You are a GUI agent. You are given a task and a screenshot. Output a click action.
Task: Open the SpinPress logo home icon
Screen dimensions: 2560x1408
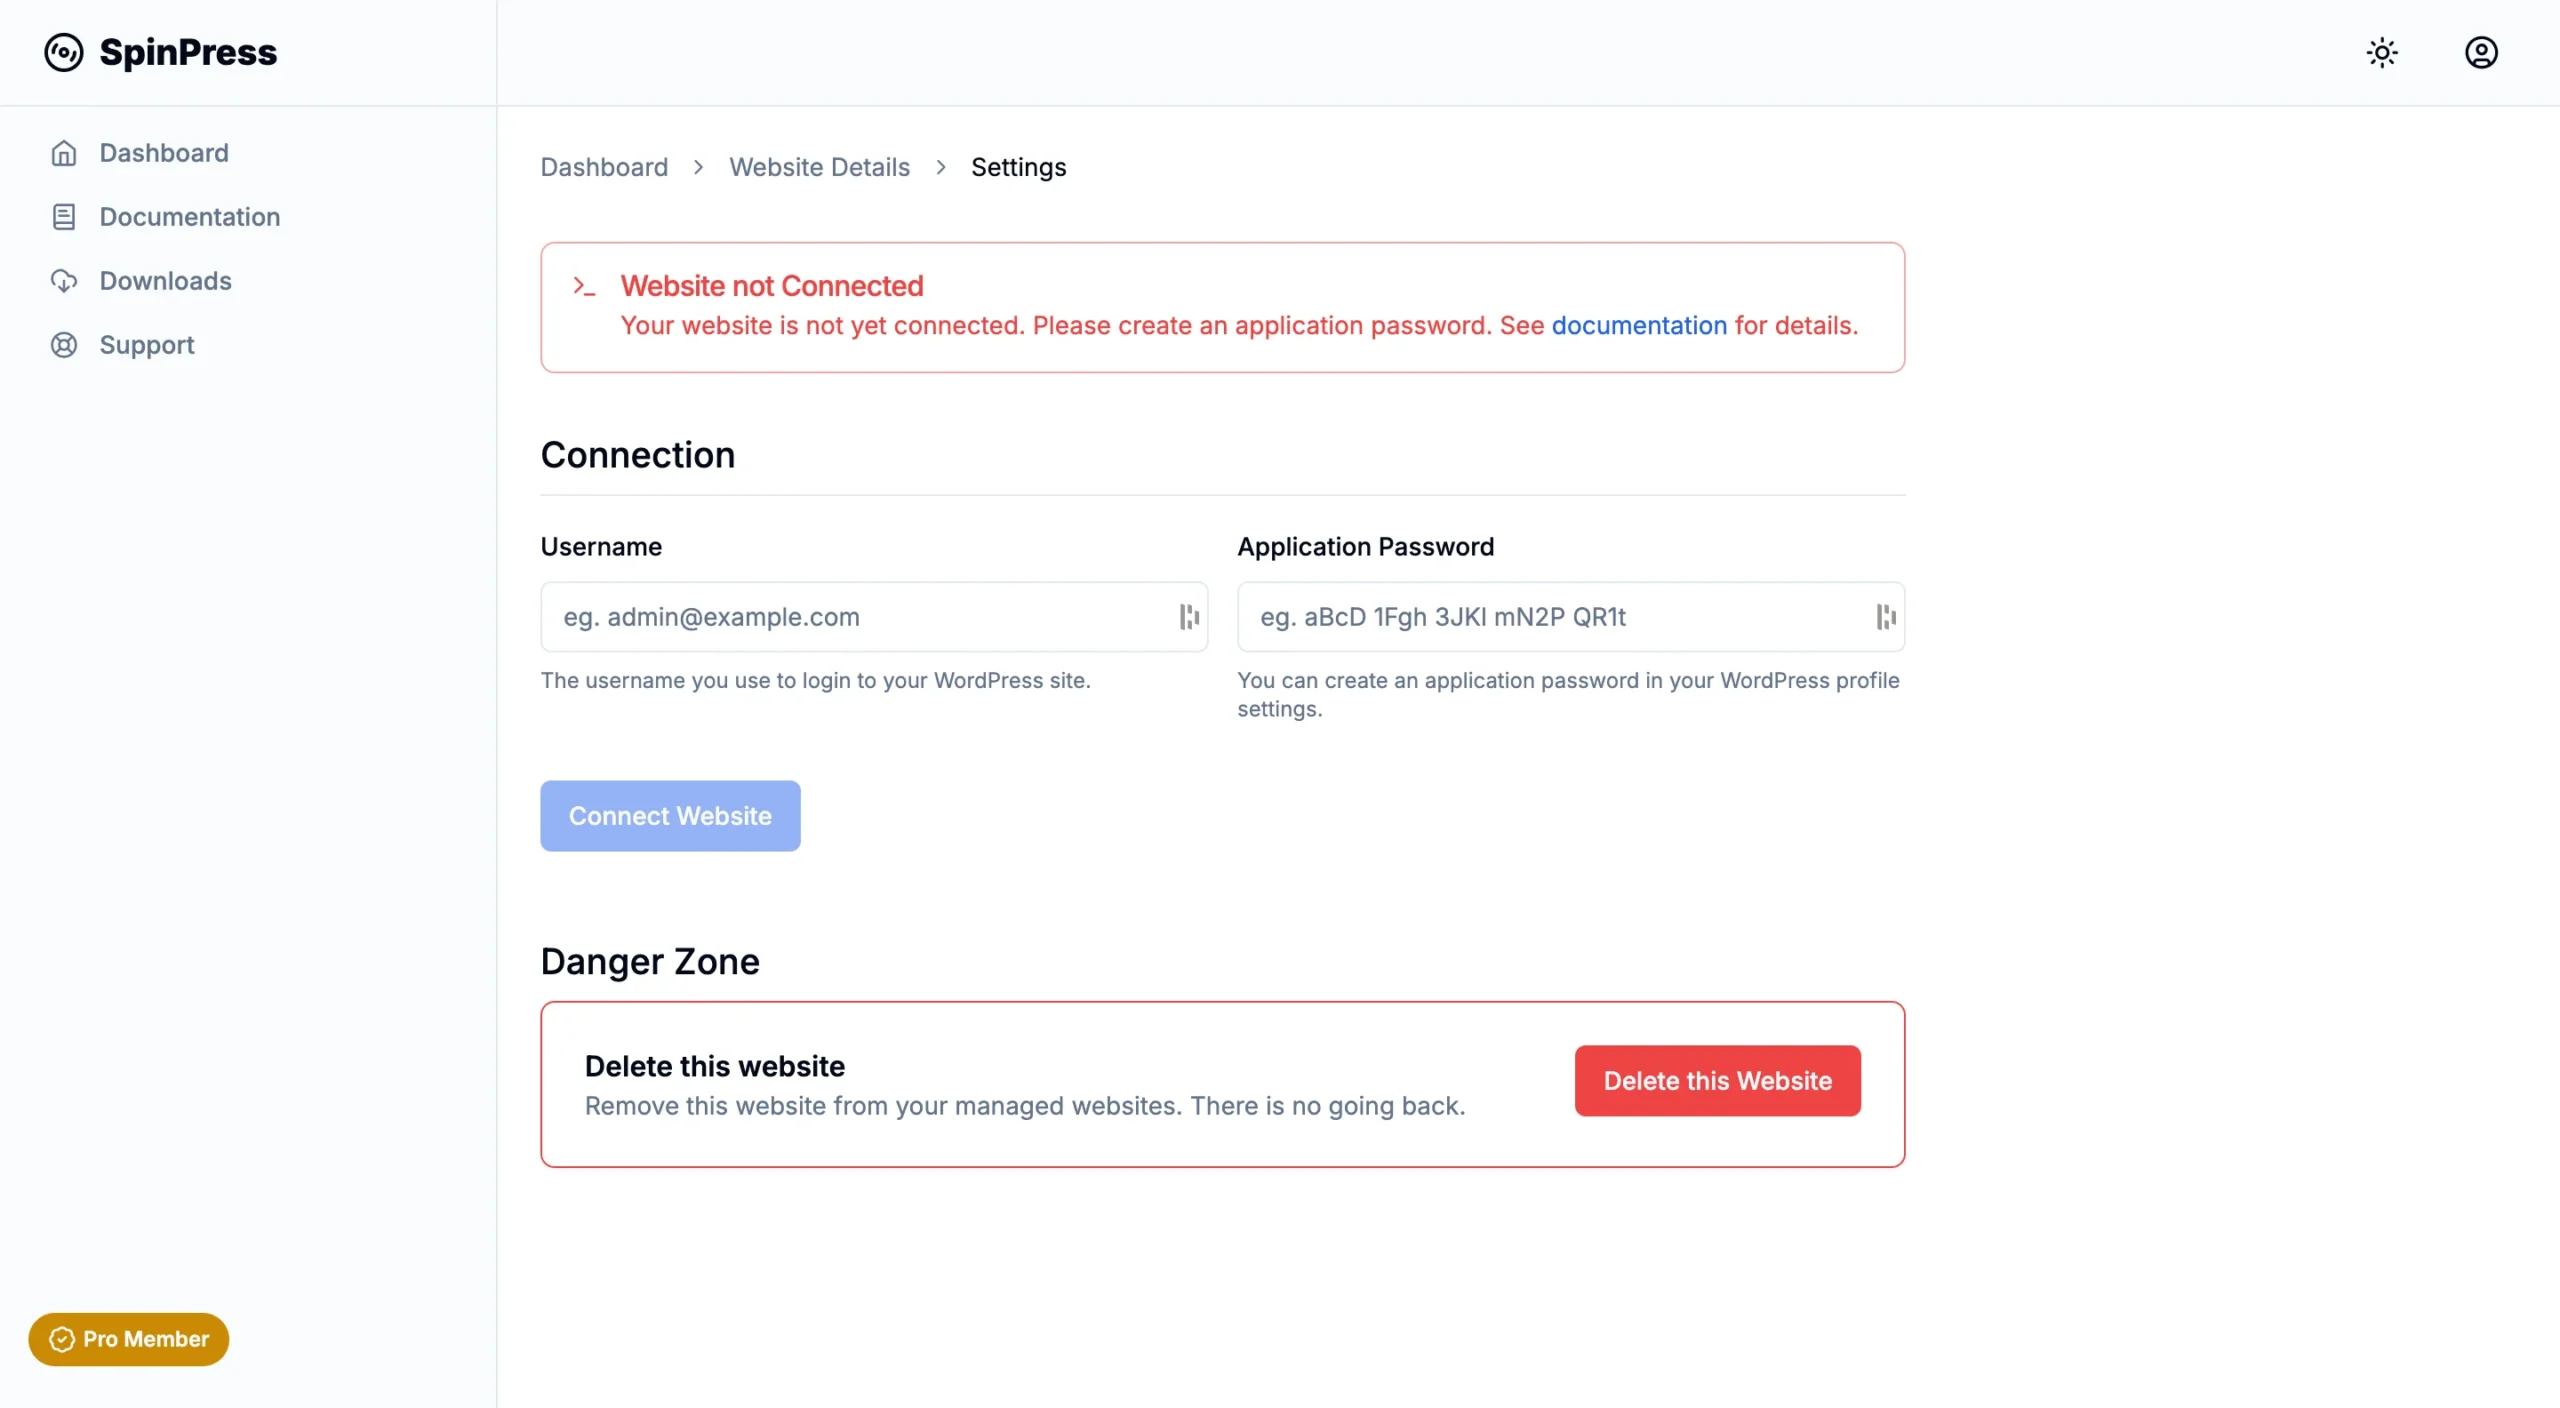coord(63,52)
